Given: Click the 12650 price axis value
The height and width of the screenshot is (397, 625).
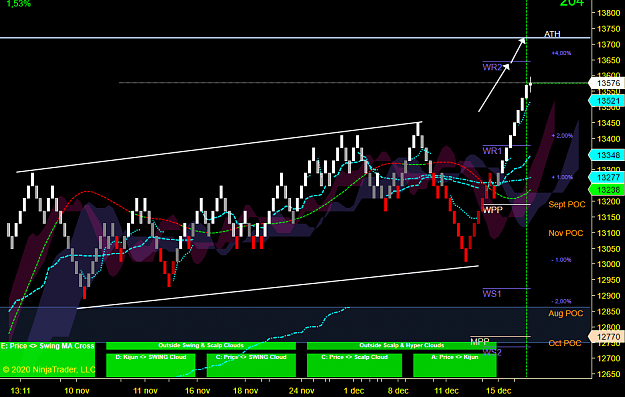Looking at the screenshot, I should (x=608, y=374).
